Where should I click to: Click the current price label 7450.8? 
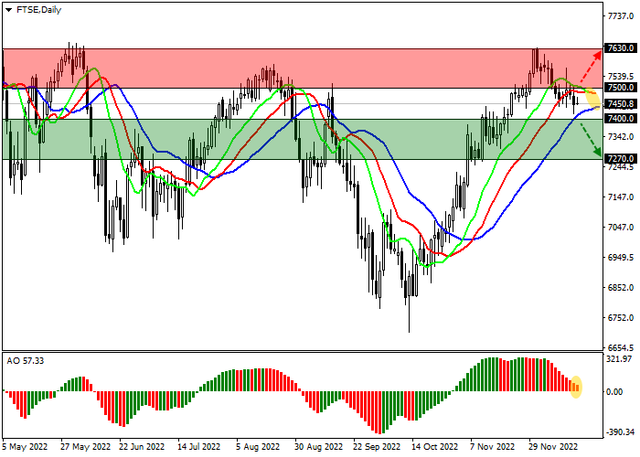tap(620, 104)
